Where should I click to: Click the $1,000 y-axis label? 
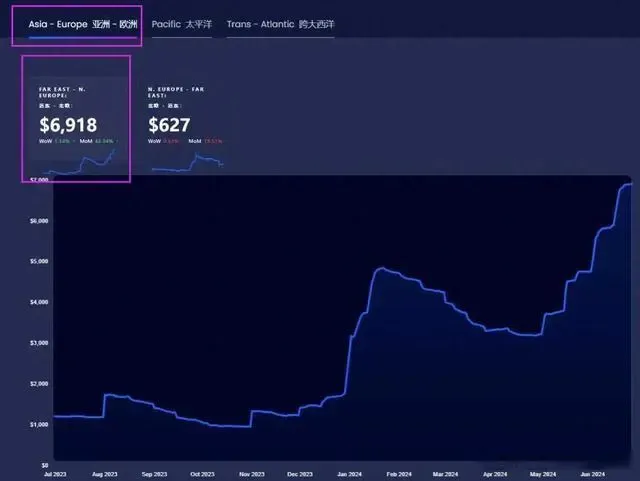(39, 425)
